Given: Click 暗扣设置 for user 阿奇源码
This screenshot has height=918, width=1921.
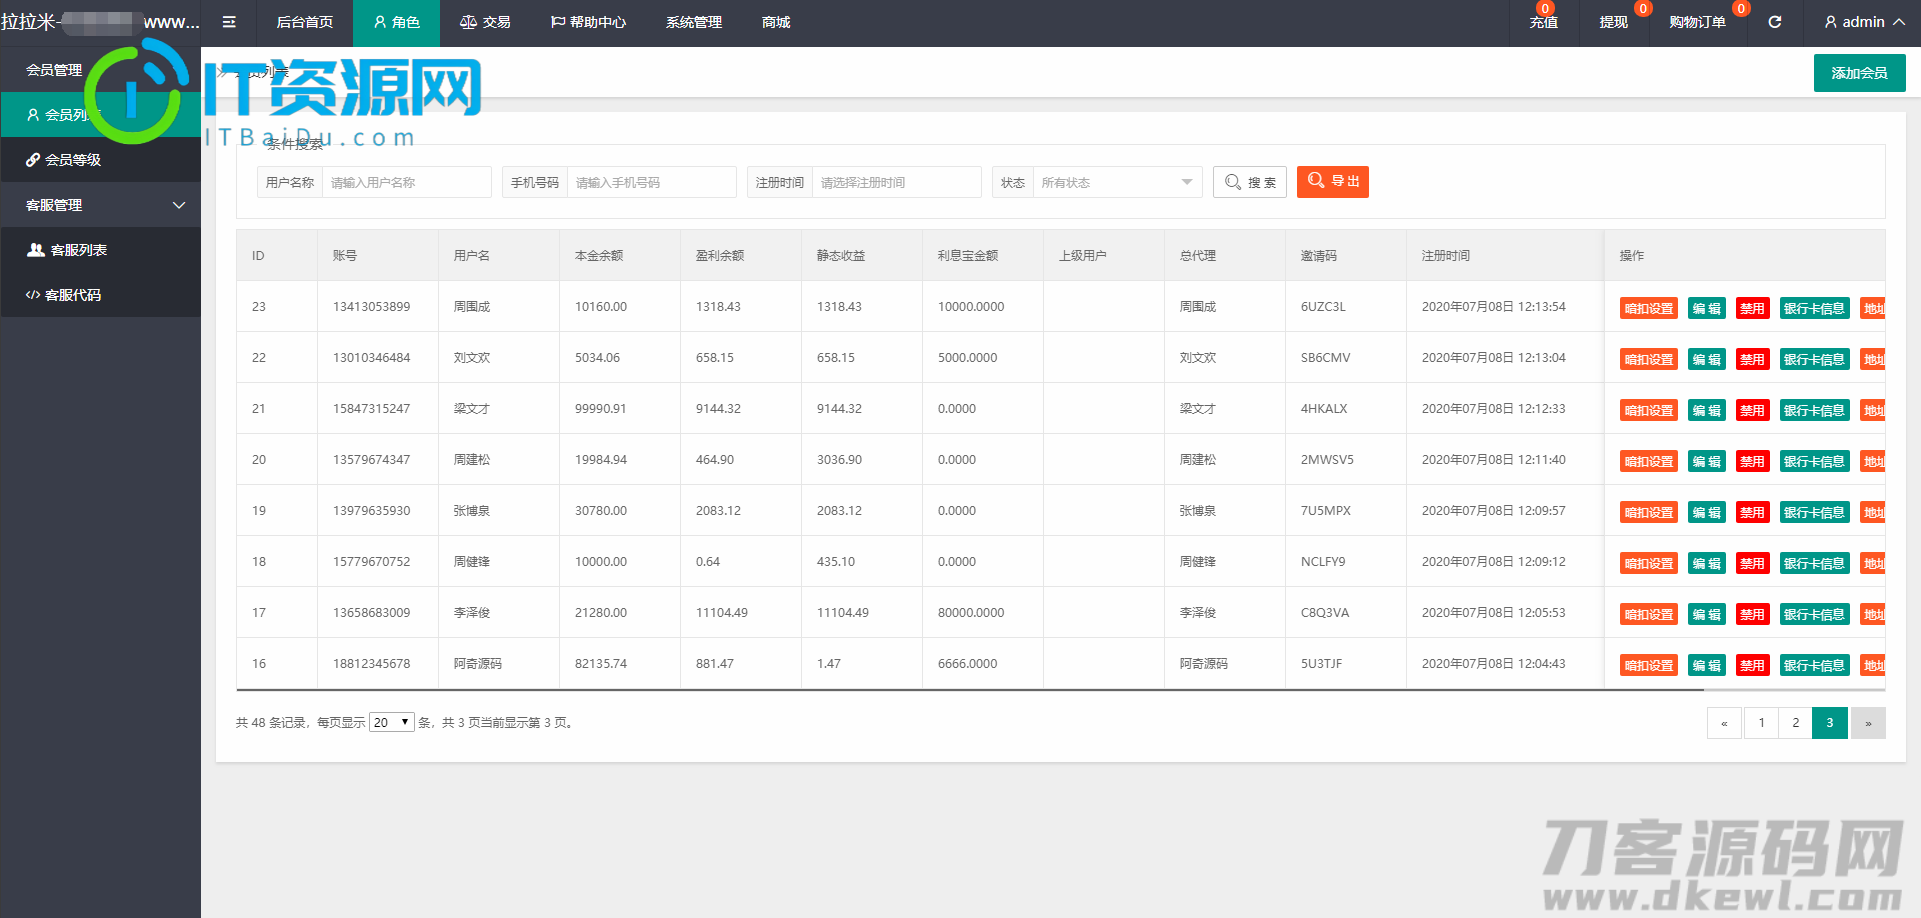Looking at the screenshot, I should click(x=1649, y=665).
